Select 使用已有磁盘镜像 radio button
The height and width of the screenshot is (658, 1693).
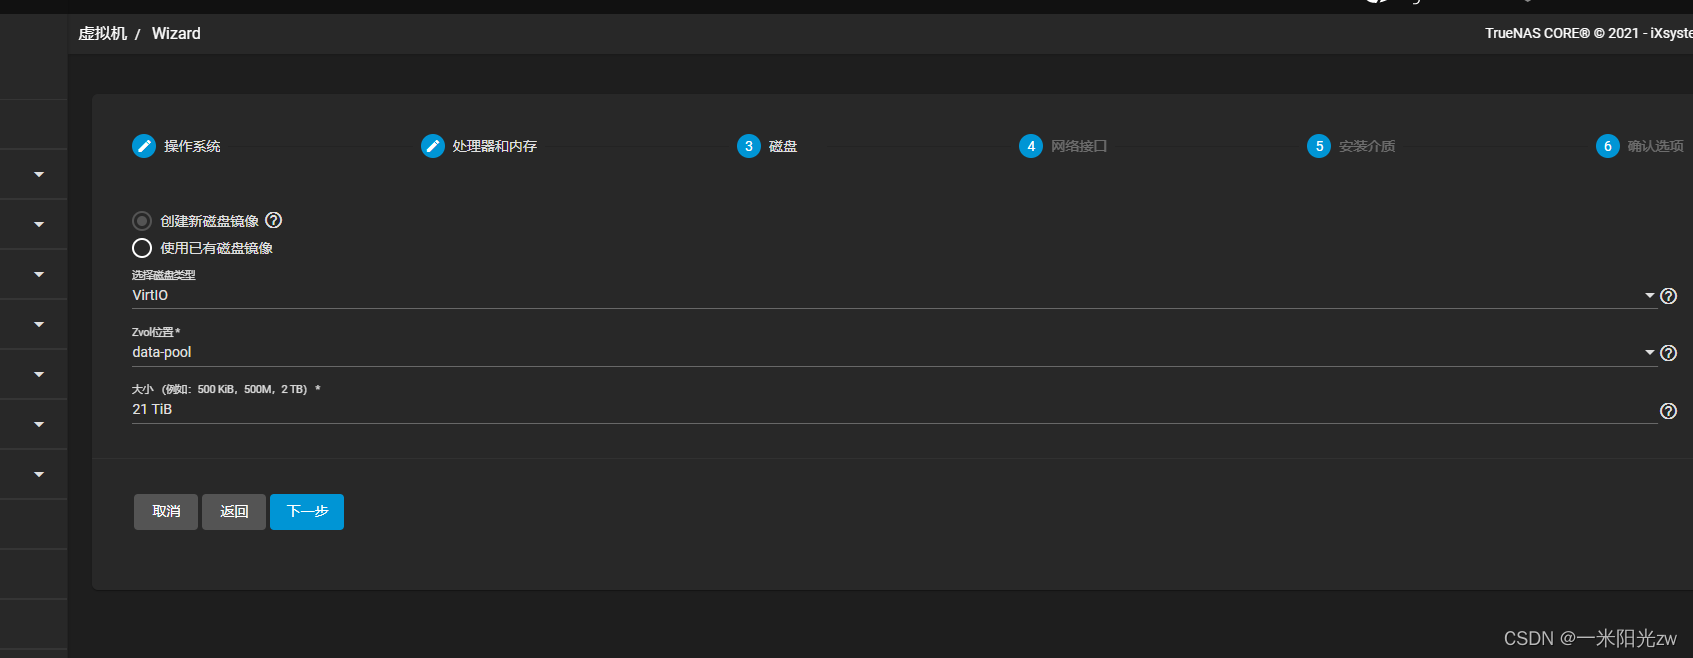coord(142,248)
